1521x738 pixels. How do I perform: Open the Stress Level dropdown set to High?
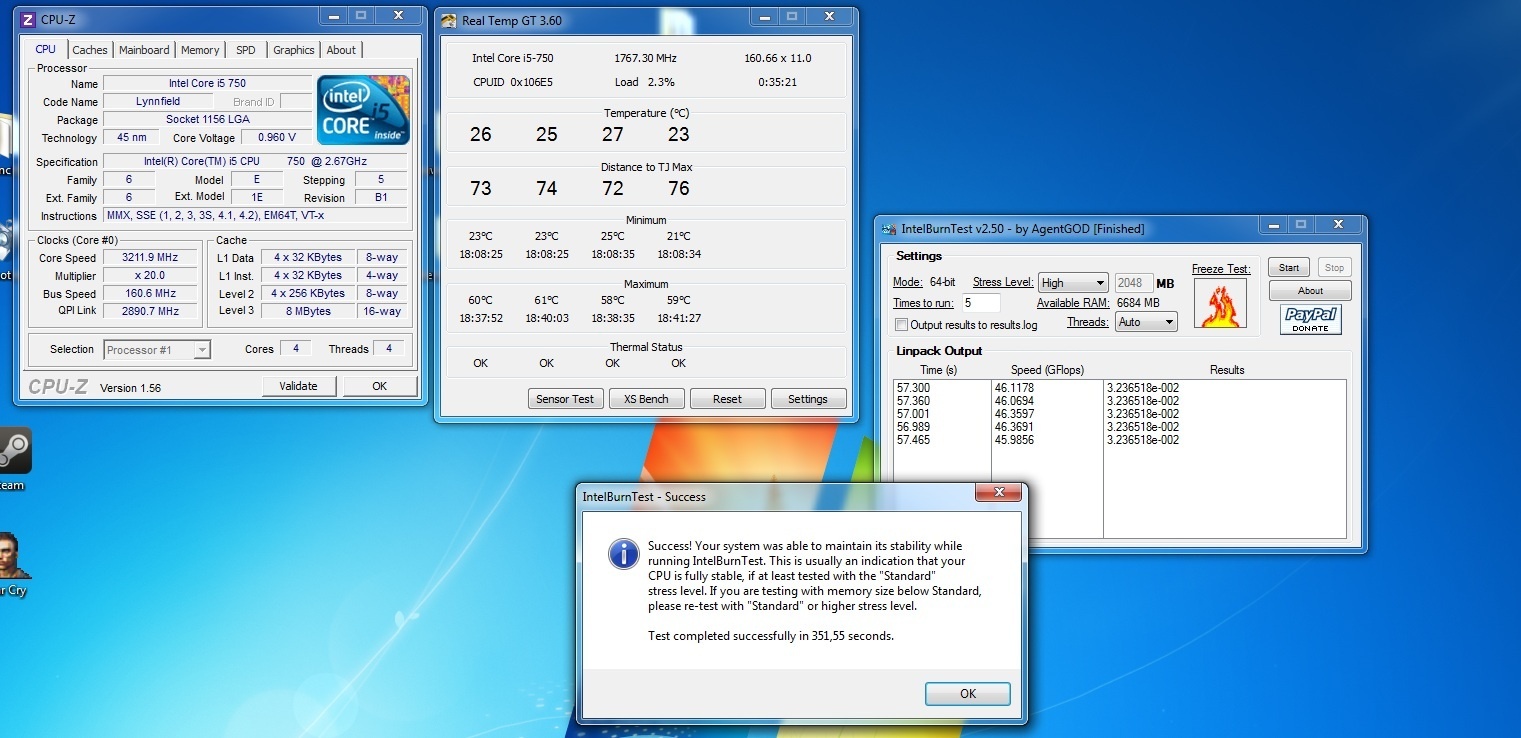(1073, 283)
